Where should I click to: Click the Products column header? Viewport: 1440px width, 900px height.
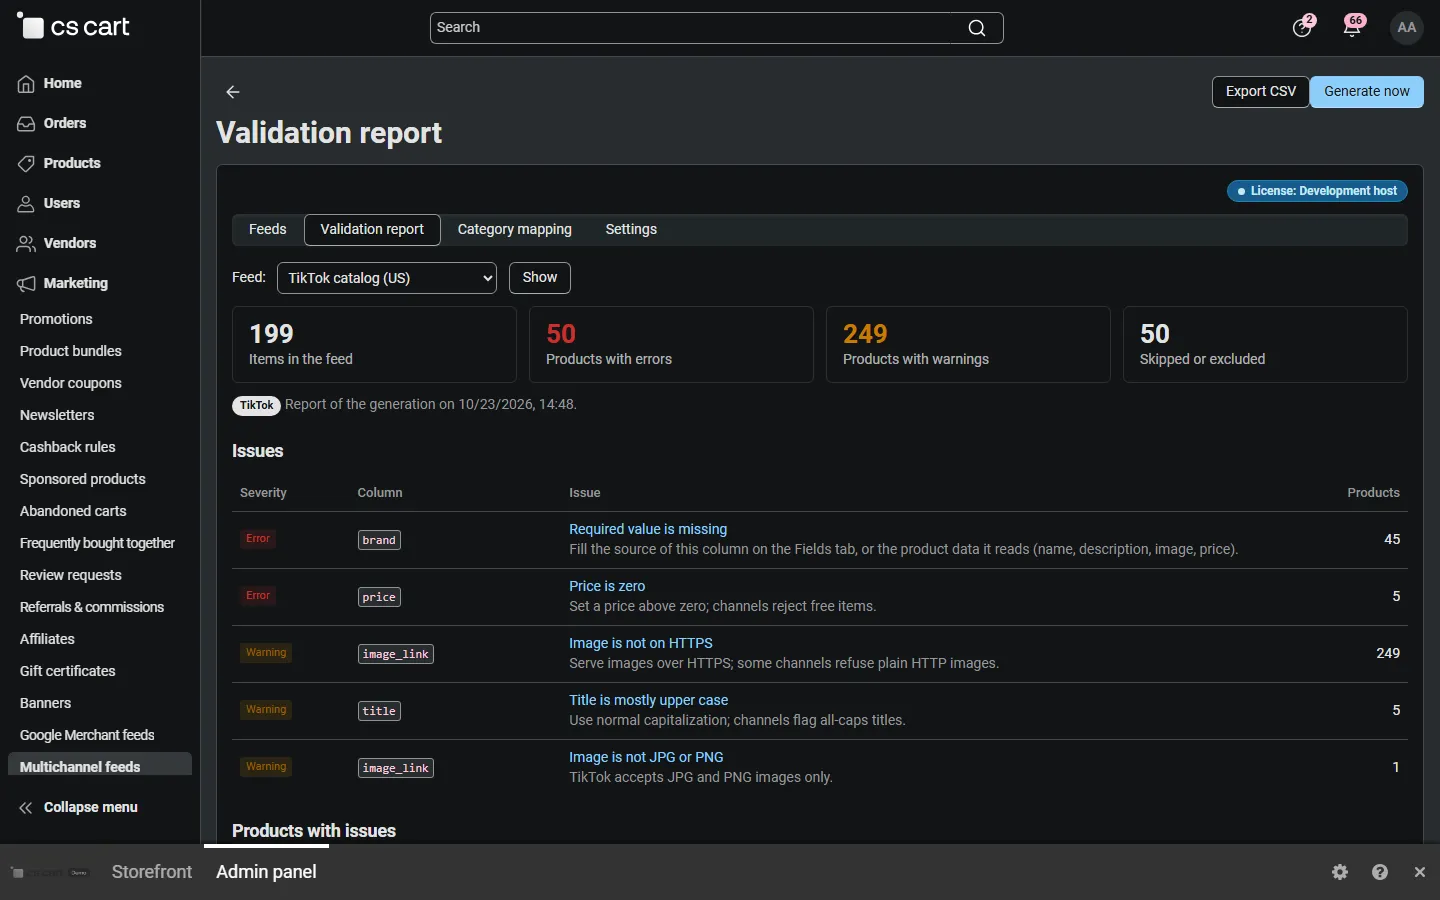pyautogui.click(x=1373, y=493)
